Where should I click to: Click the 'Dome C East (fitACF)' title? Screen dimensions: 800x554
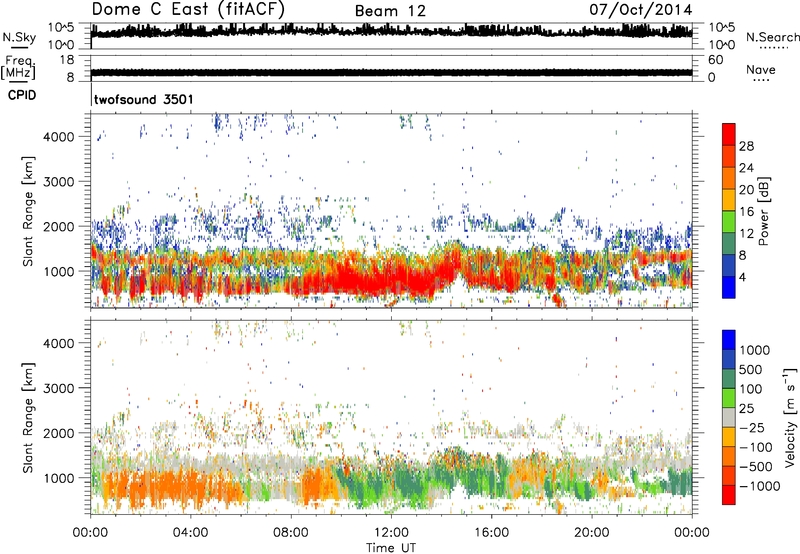coord(188,10)
